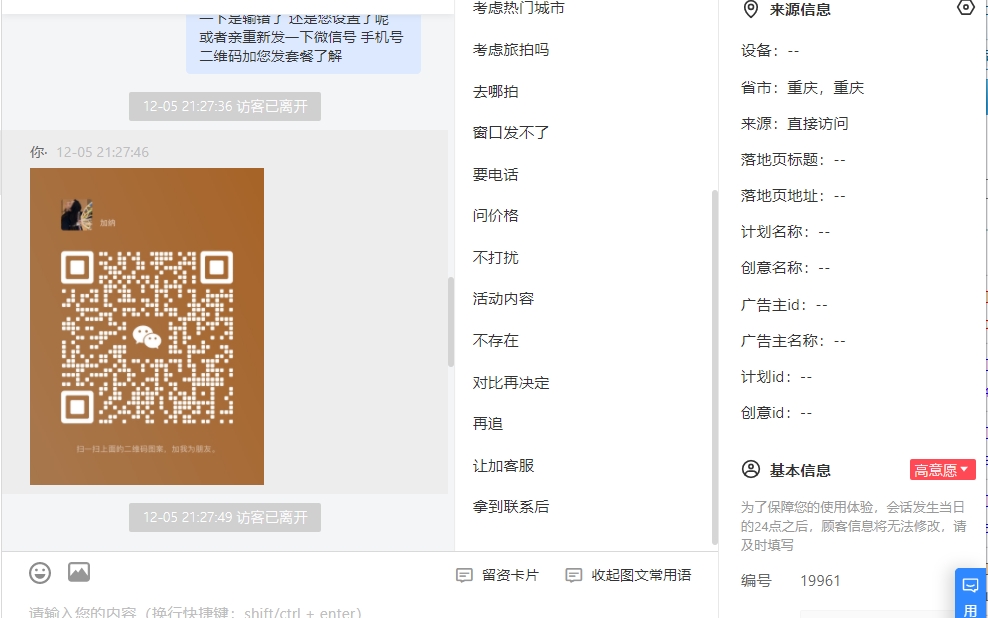Viewport: 988px width, 618px height.
Task: Select the quick reply 拿到联系后
Action: click(x=511, y=506)
